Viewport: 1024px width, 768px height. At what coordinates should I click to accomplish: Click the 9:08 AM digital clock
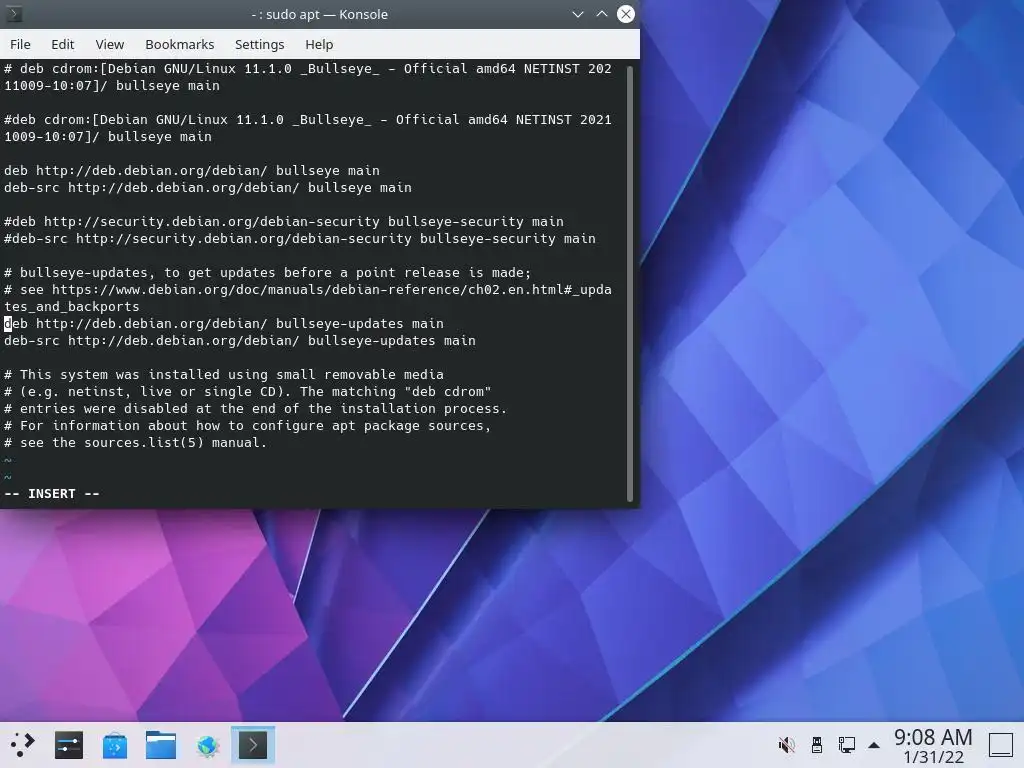tap(933, 737)
